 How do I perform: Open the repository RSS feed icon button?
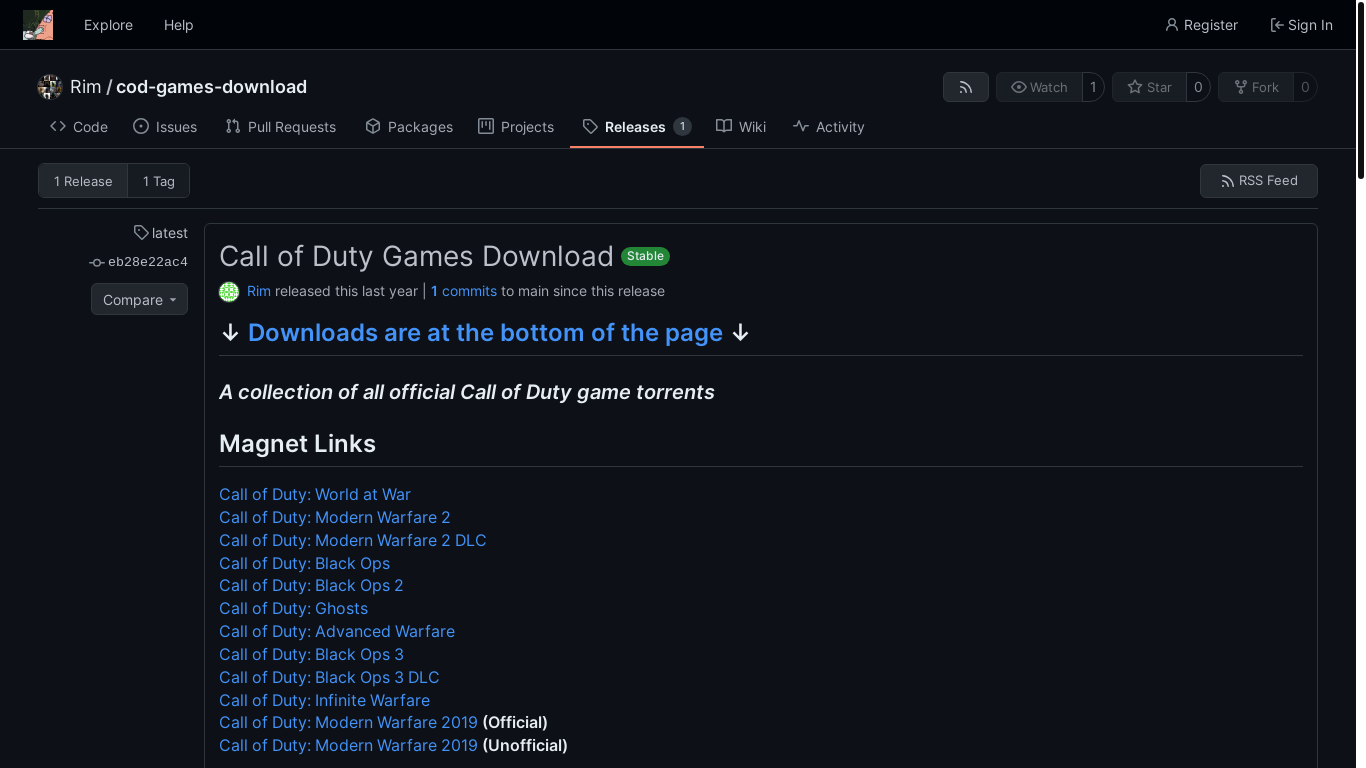click(x=966, y=87)
